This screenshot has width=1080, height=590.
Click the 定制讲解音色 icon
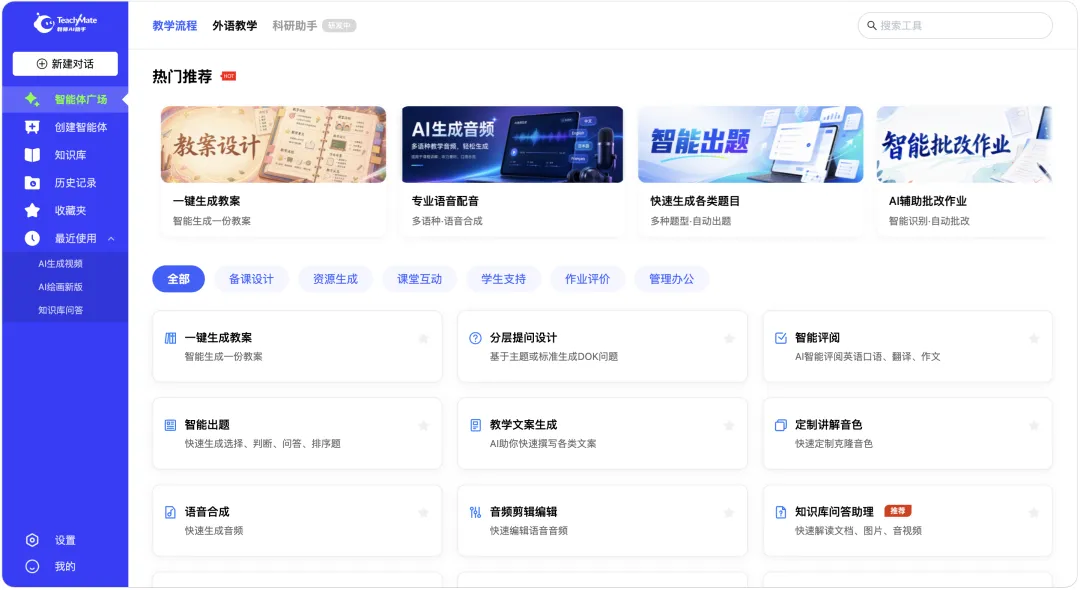point(780,425)
